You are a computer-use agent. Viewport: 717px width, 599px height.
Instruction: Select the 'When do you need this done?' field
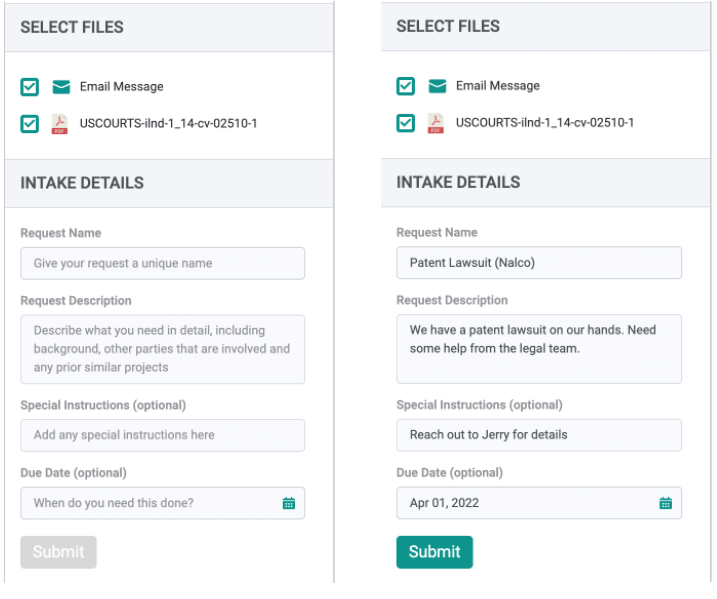pos(150,503)
